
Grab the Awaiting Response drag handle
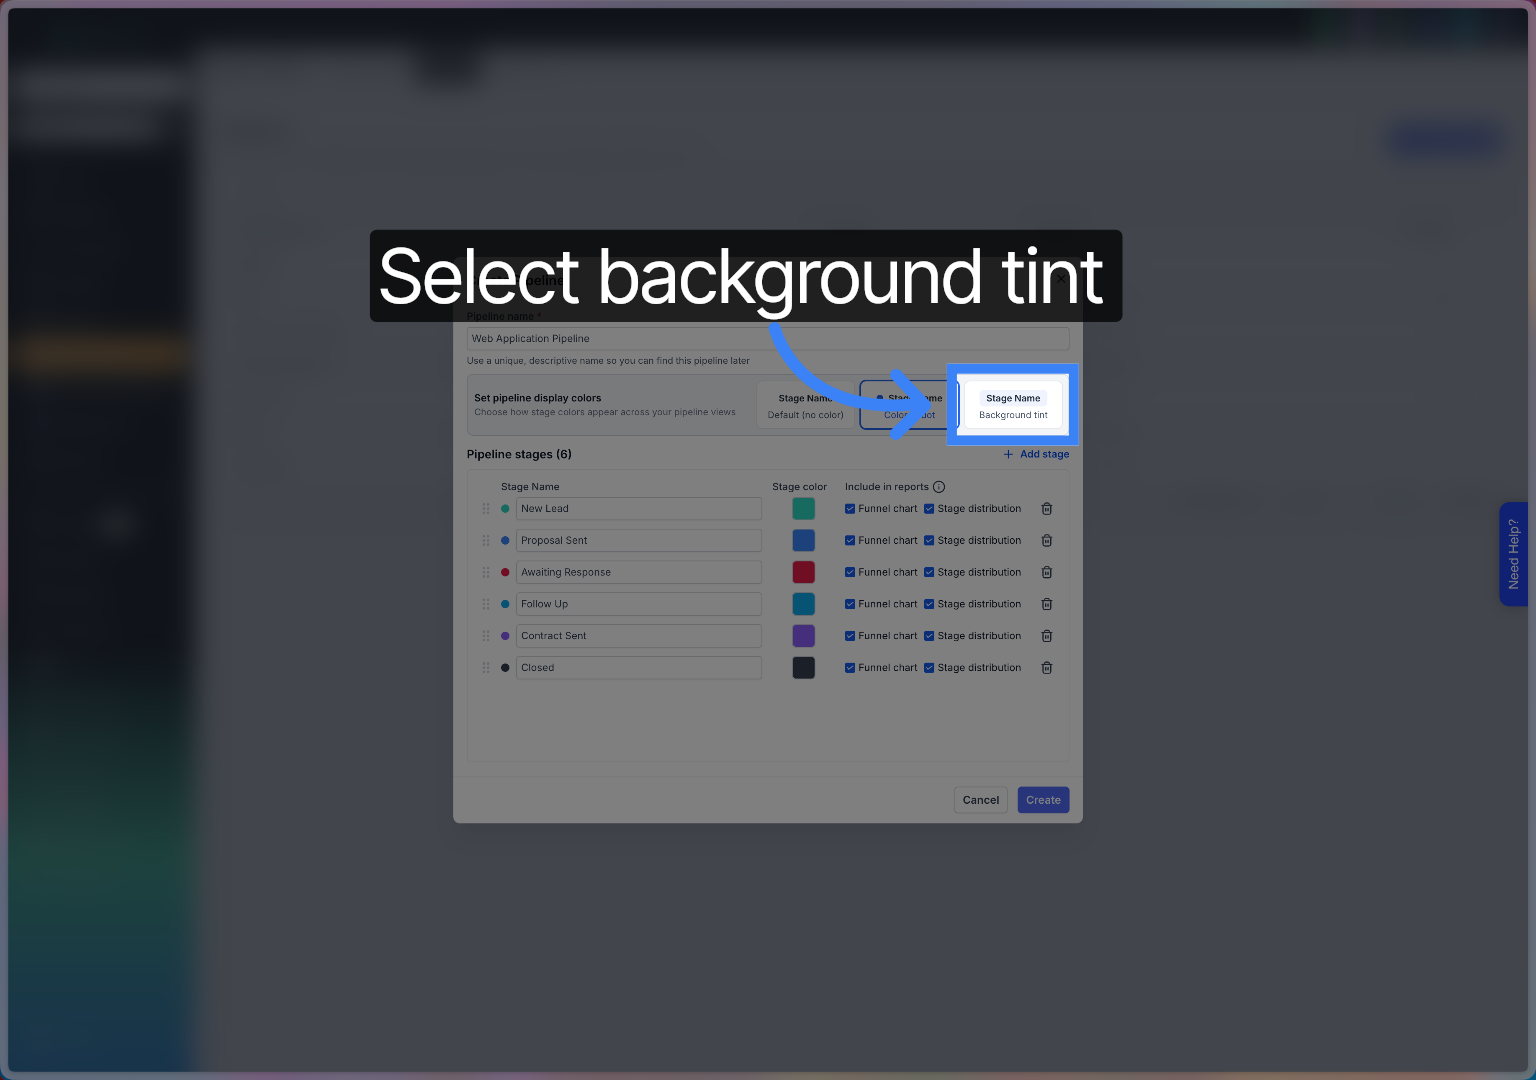tap(486, 573)
